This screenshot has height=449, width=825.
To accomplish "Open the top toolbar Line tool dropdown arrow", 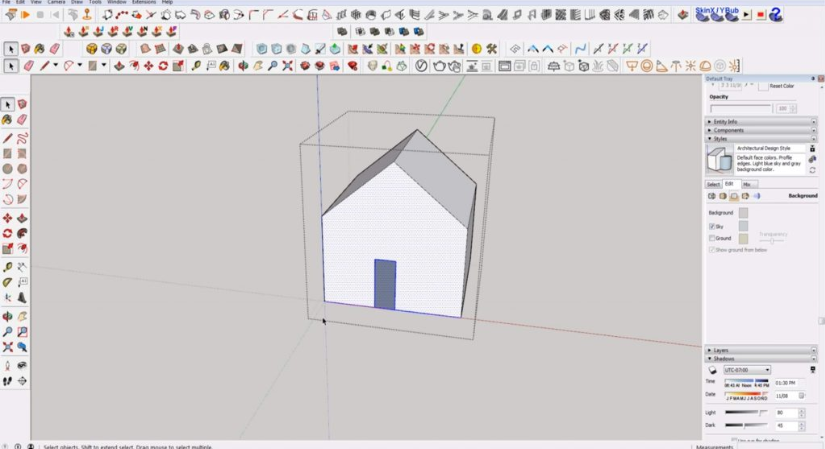I will click(x=55, y=65).
